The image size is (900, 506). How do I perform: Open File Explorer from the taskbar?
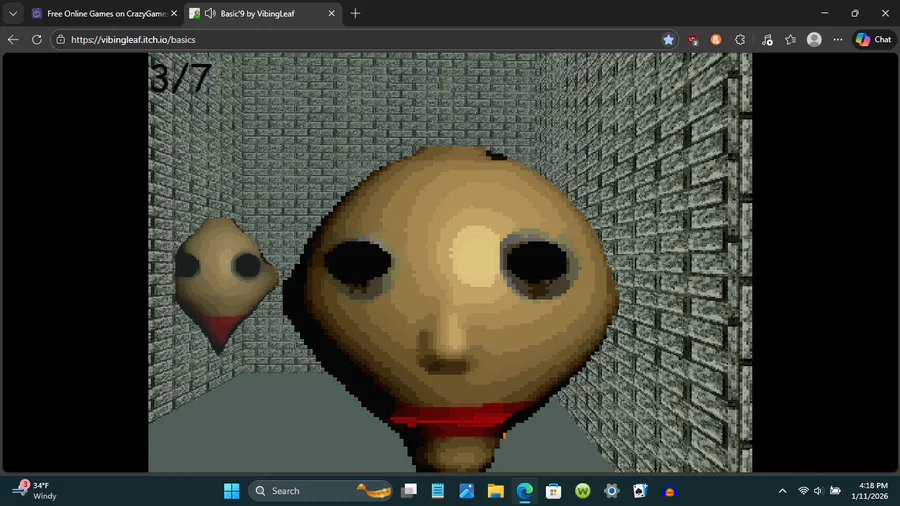495,491
